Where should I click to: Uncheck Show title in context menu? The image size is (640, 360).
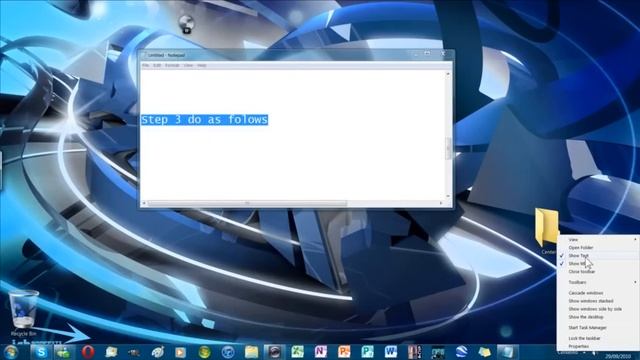(598, 264)
